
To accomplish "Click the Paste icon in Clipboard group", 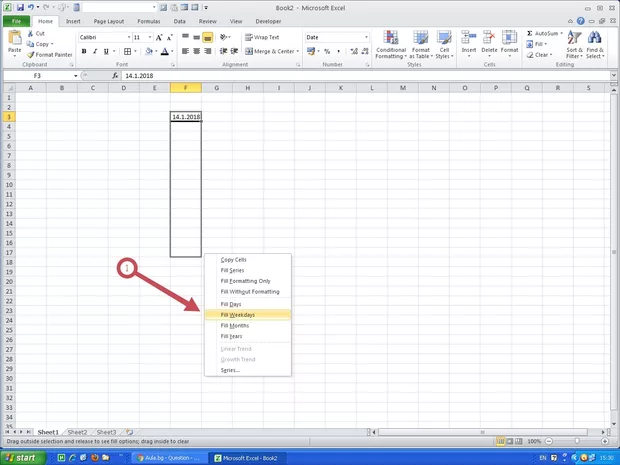I will click(14, 40).
